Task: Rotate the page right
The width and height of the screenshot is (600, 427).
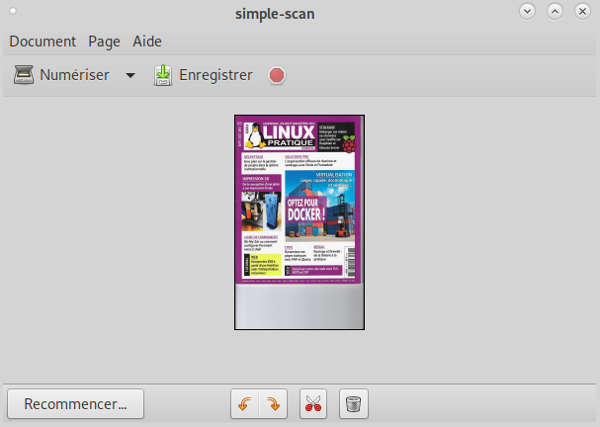Action: point(273,404)
